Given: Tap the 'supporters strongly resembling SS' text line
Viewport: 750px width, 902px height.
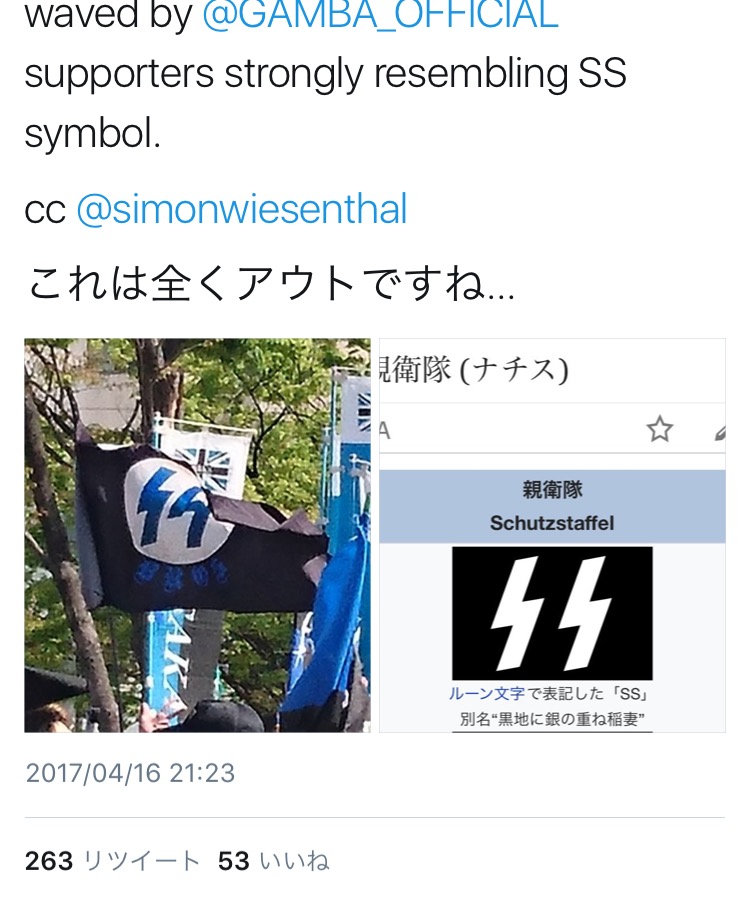Looking at the screenshot, I should click(x=326, y=74).
